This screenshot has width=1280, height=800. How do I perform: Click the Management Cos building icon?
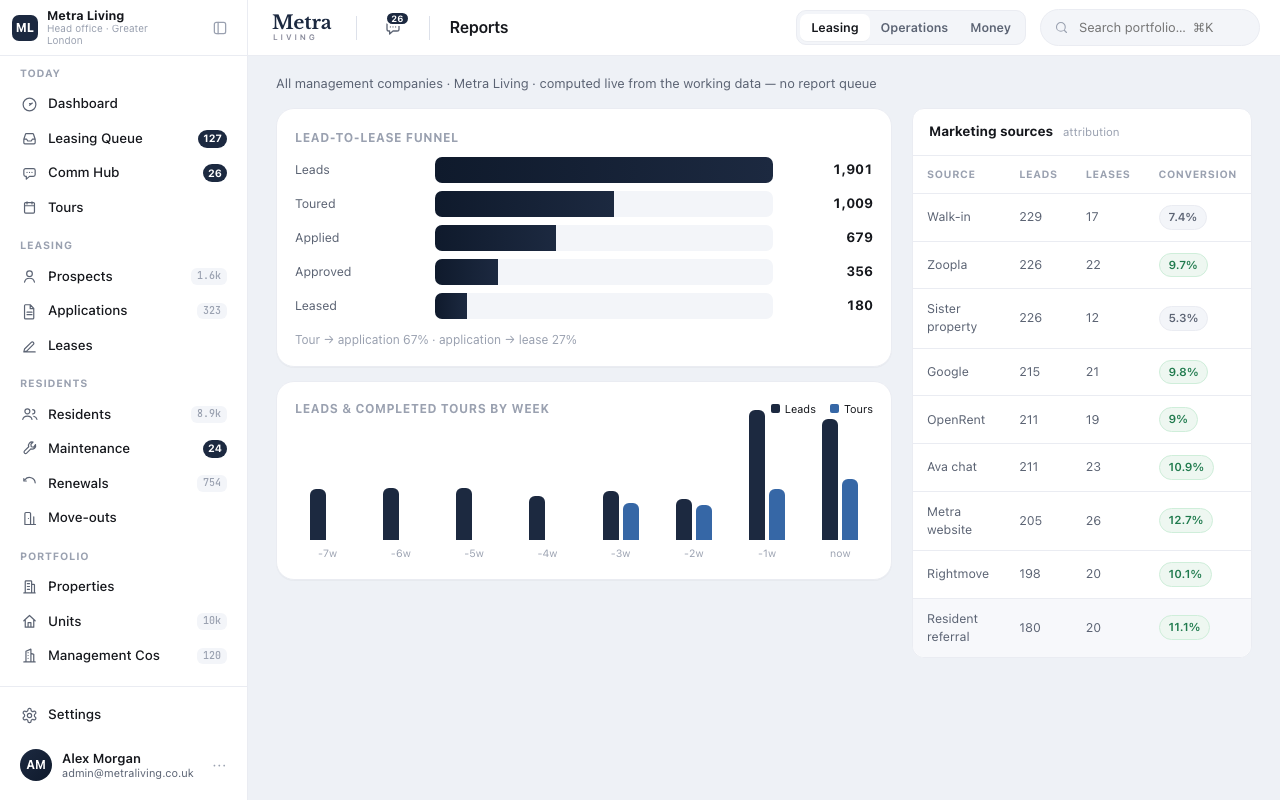29,656
